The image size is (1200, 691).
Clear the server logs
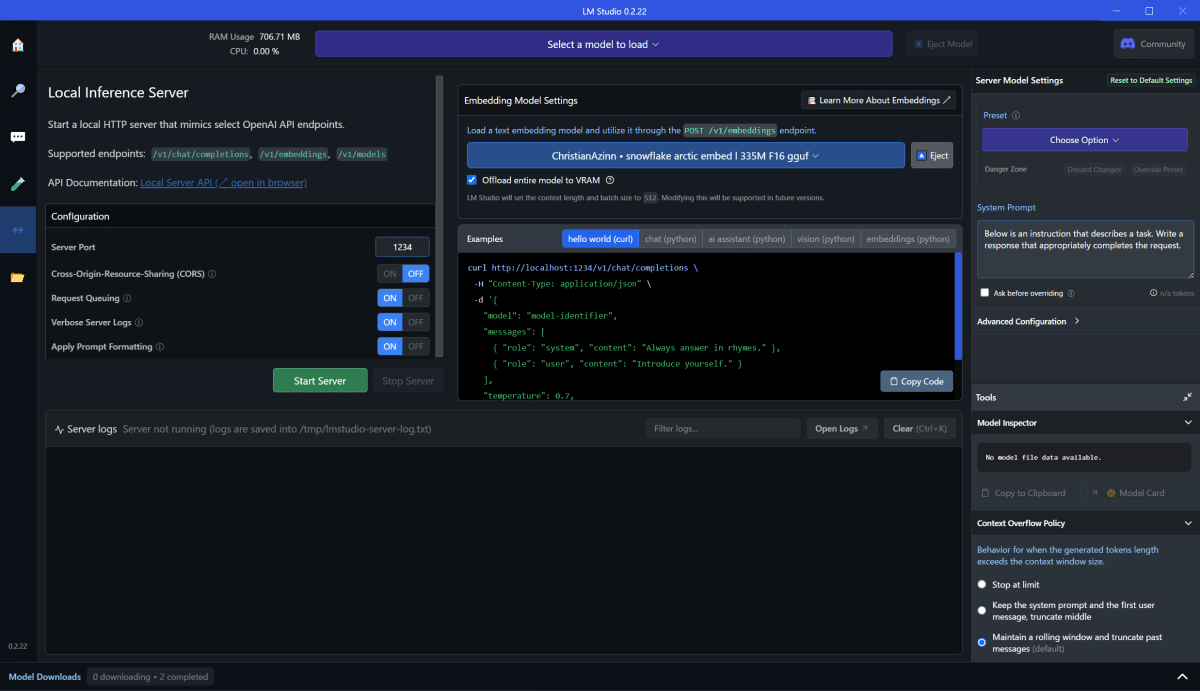click(x=919, y=429)
